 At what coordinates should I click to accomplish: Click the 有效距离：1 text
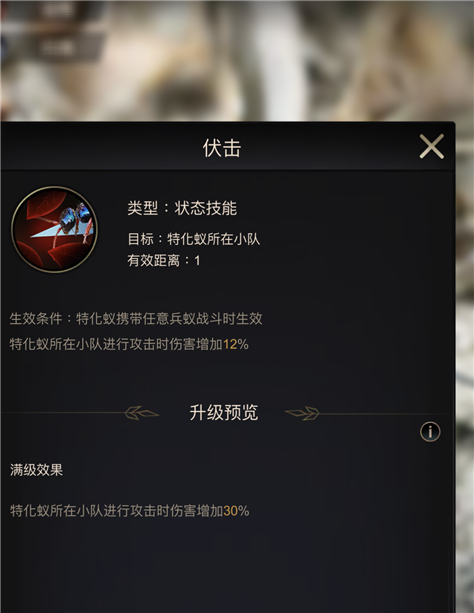tap(164, 260)
